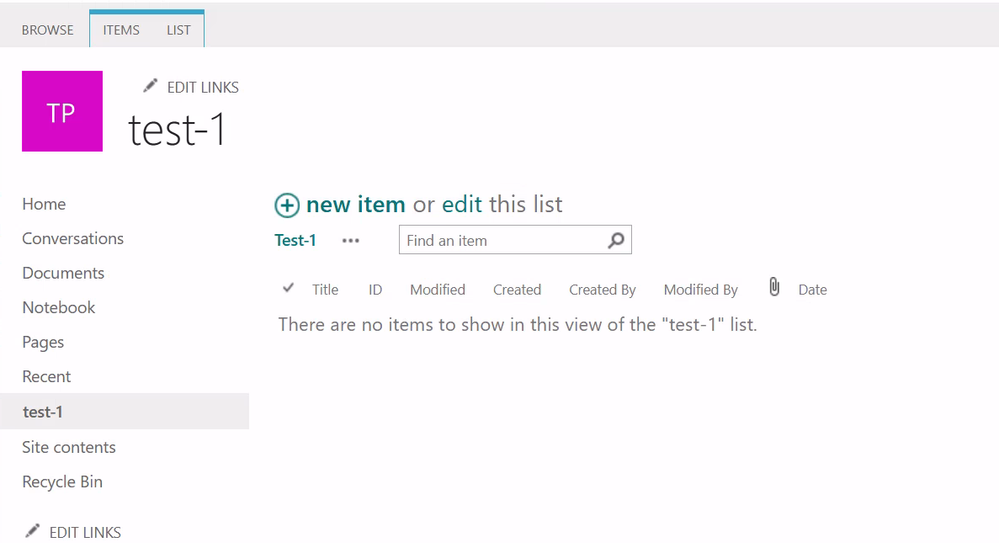Toggle the select-all checkmark in list header
The height and width of the screenshot is (543, 999).
289,288
